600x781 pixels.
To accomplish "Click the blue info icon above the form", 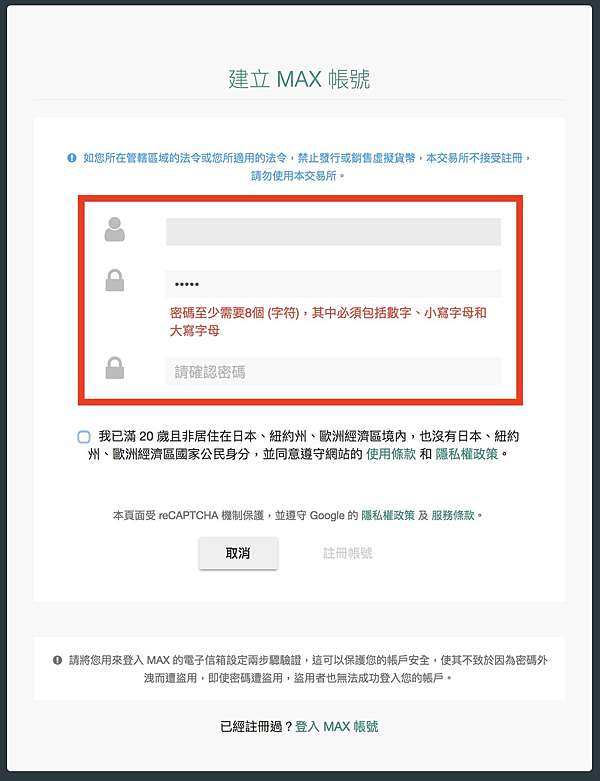I will click(x=72, y=158).
